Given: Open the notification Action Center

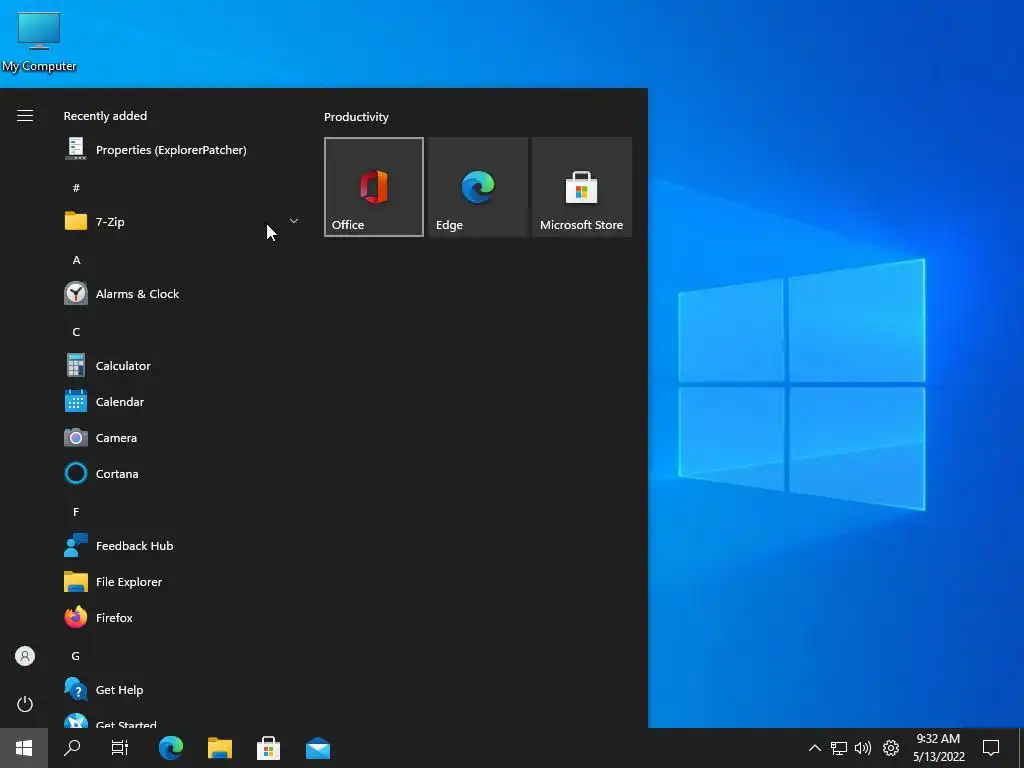Looking at the screenshot, I should pyautogui.click(x=991, y=748).
